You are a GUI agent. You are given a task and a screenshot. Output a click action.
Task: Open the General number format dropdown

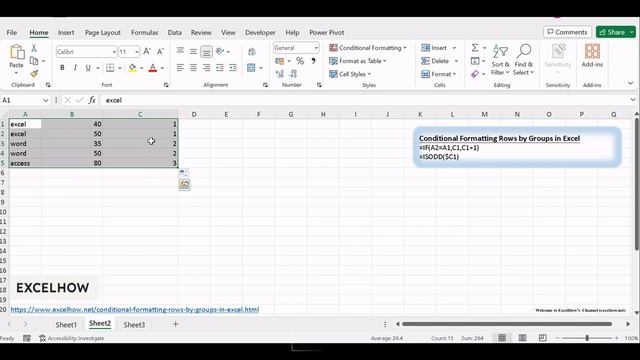pyautogui.click(x=316, y=48)
